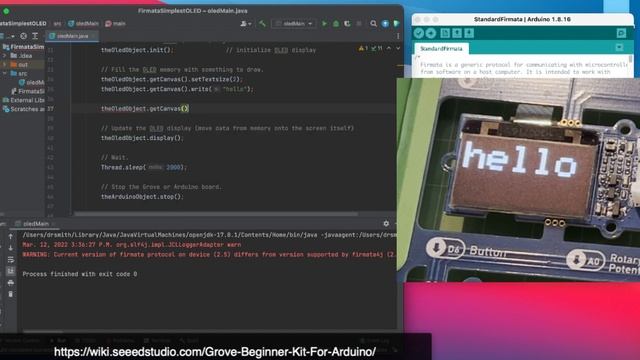640x360 pixels.
Task: Click the Upload arrow in Arduino IDE
Action: [x=431, y=33]
